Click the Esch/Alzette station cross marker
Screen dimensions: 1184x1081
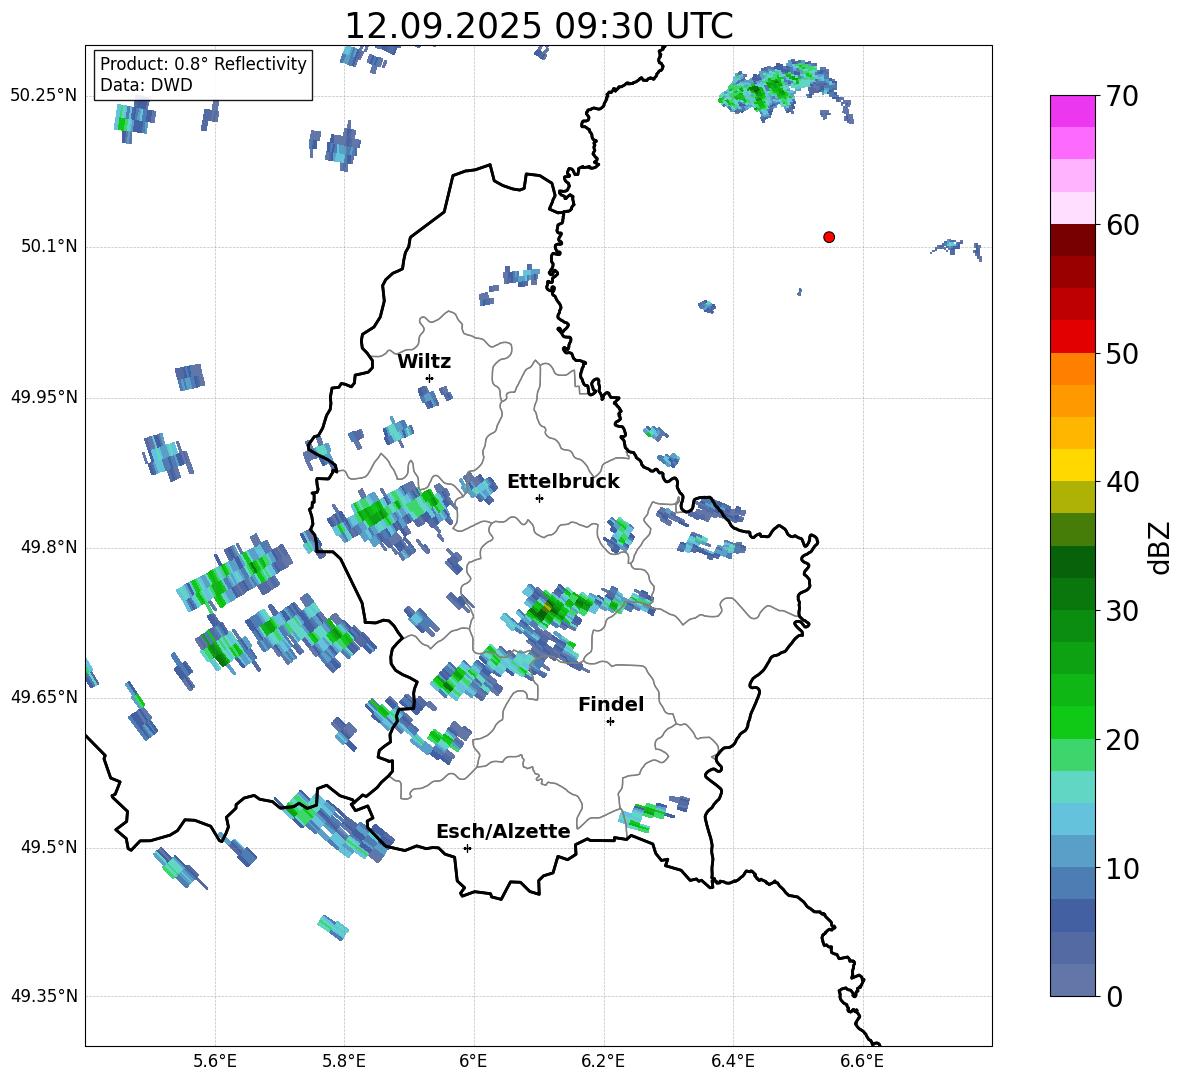pos(467,848)
